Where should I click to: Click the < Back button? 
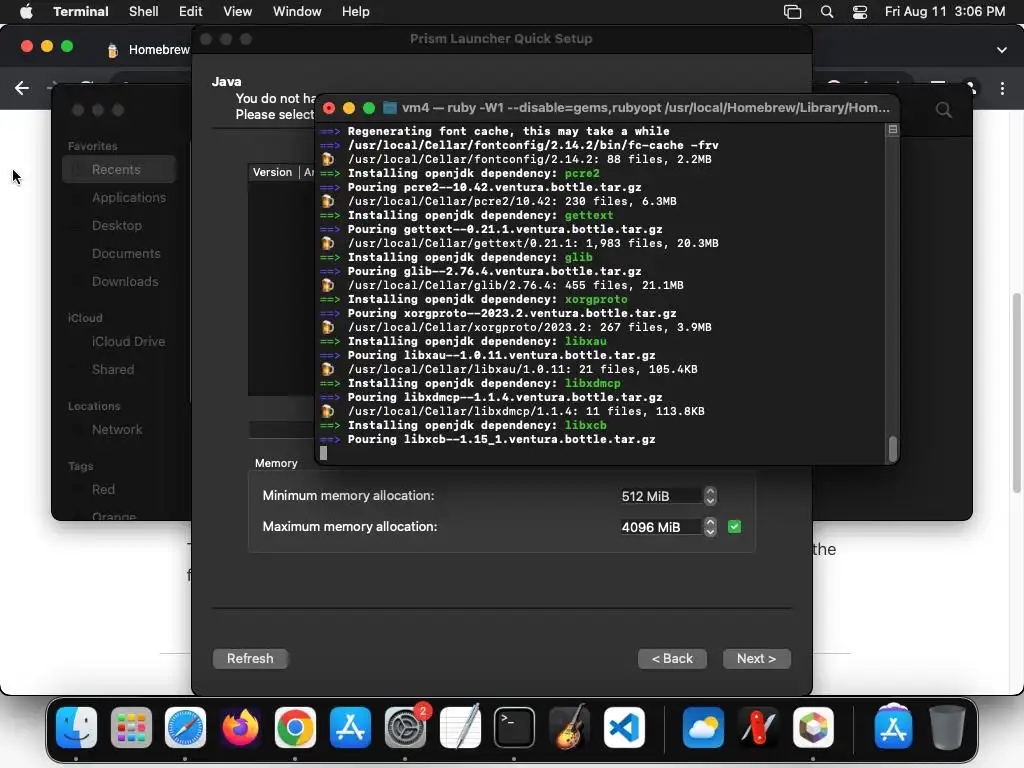672,658
